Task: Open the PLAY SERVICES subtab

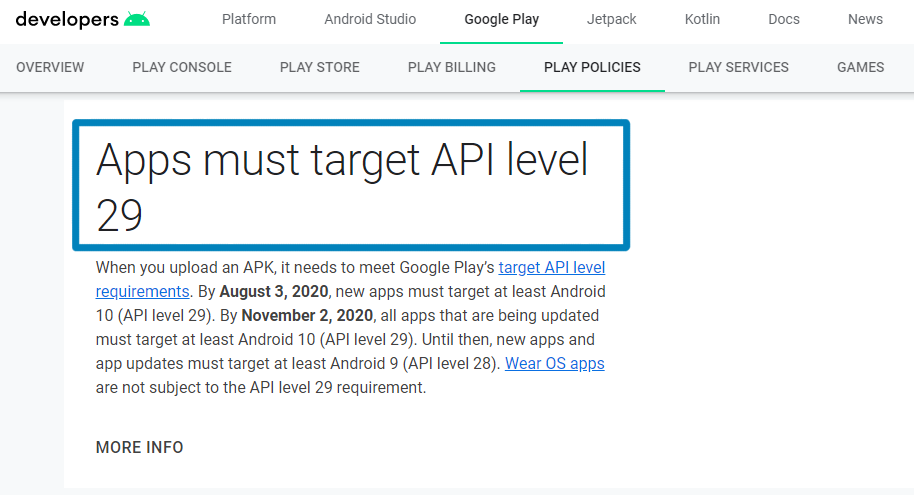Action: pyautogui.click(x=739, y=68)
